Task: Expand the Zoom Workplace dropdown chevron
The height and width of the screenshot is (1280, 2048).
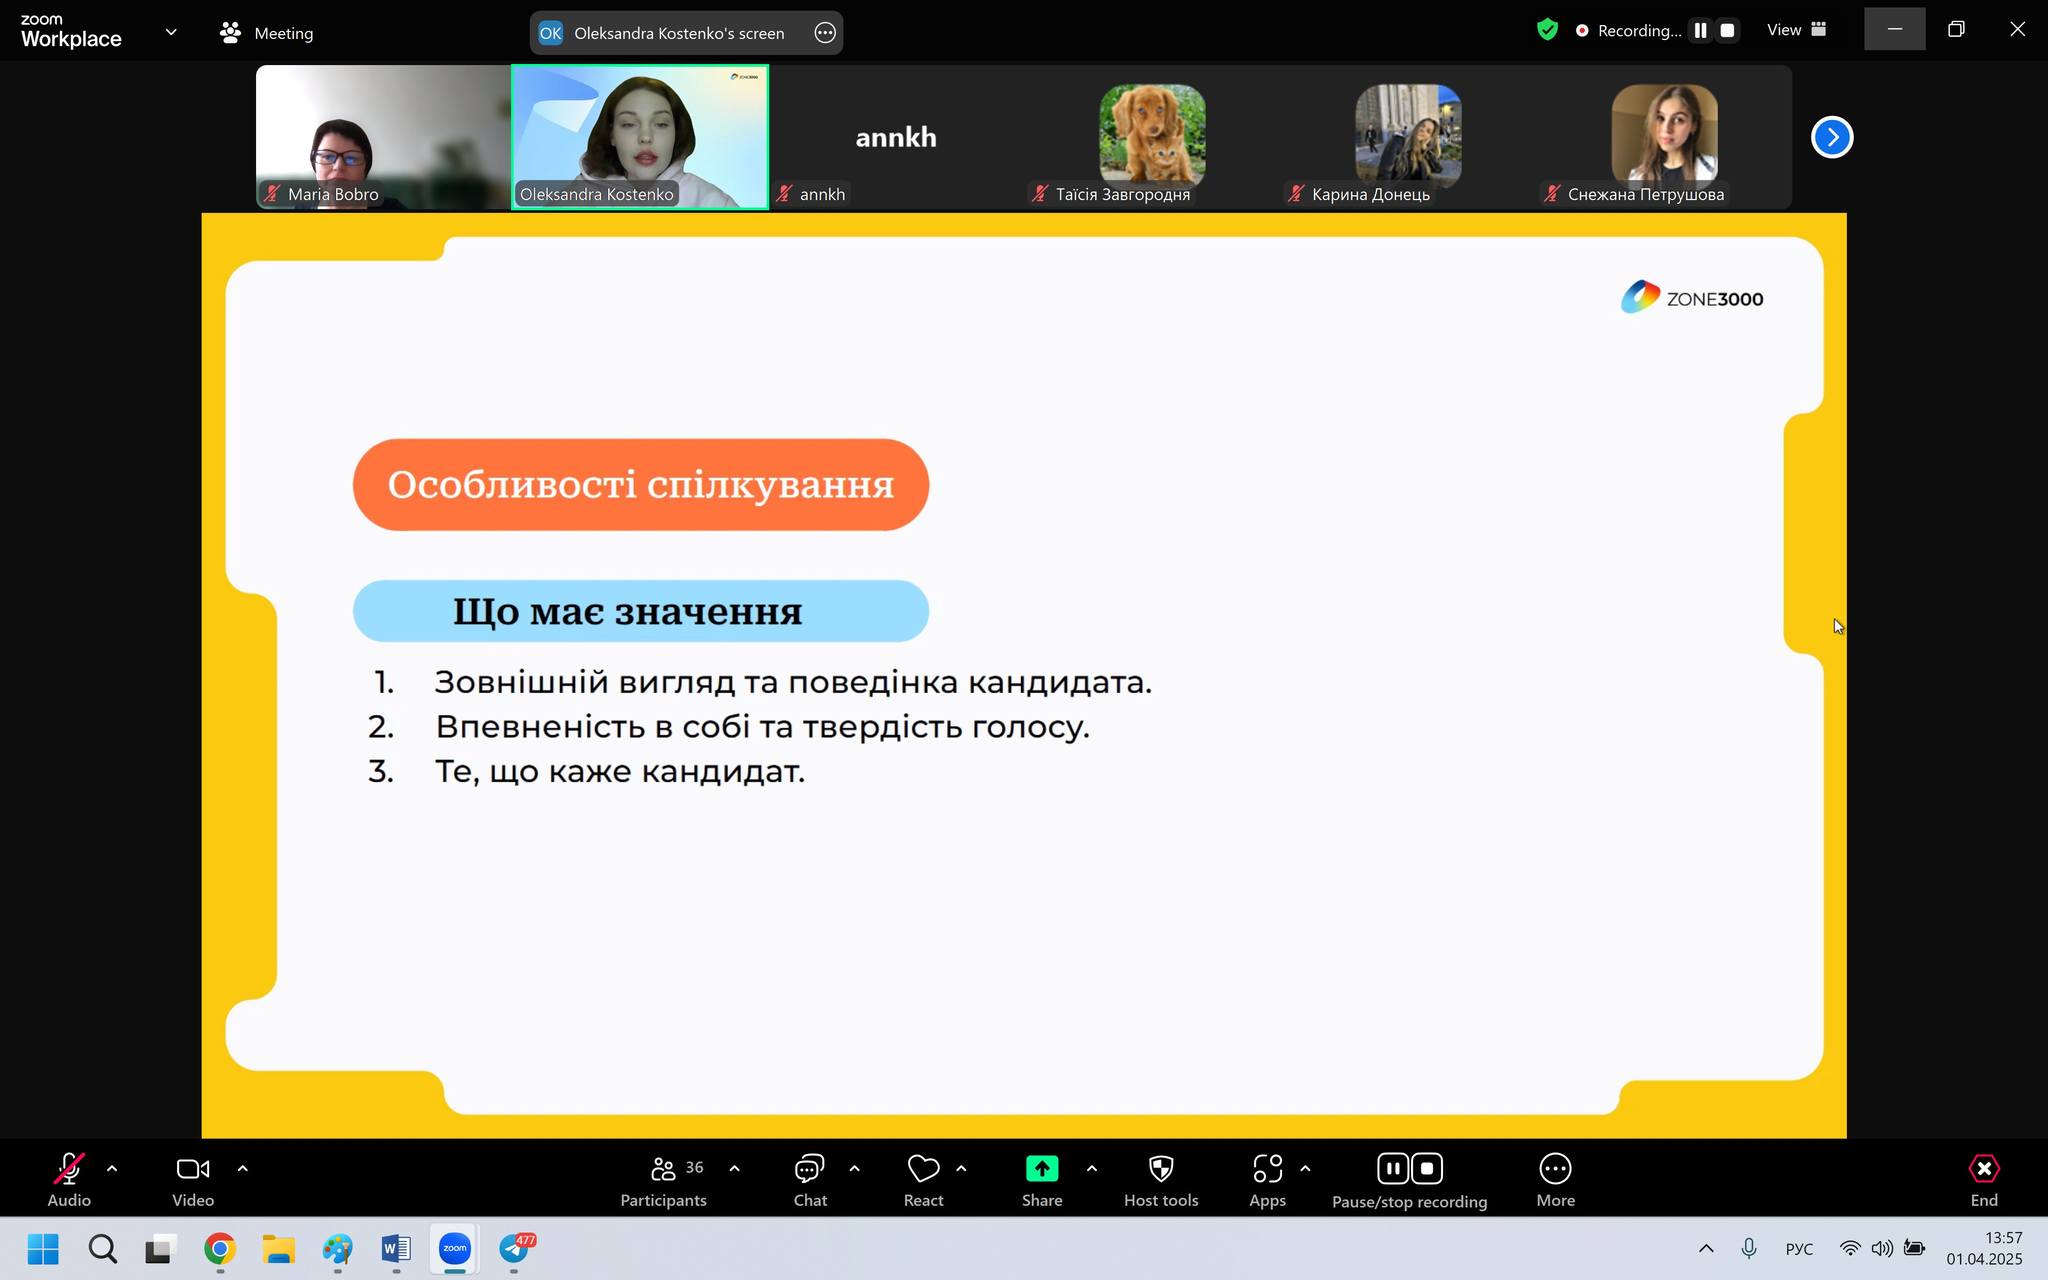Action: point(171,32)
